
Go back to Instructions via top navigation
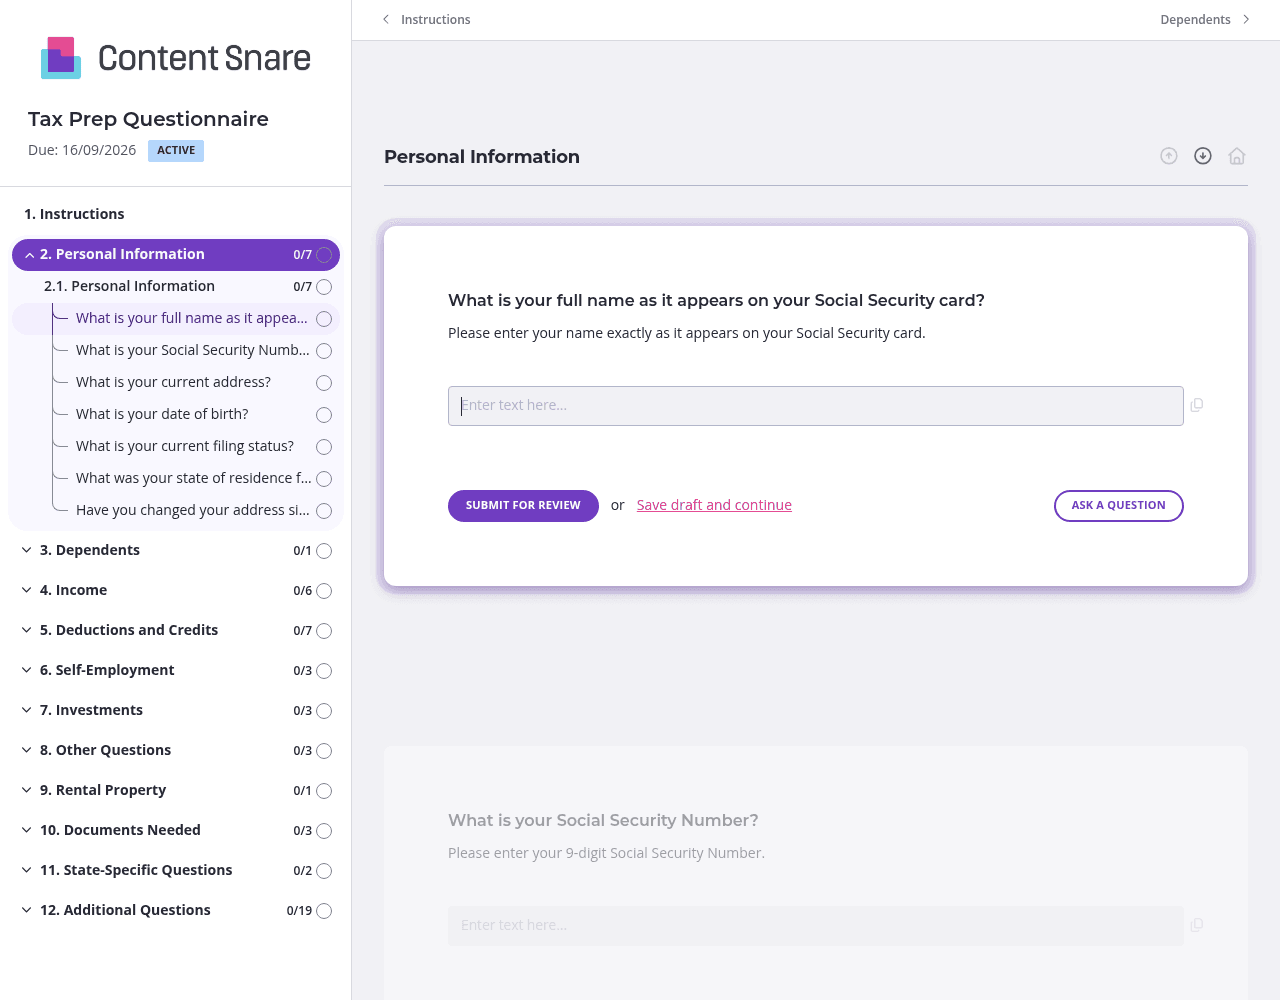(427, 20)
